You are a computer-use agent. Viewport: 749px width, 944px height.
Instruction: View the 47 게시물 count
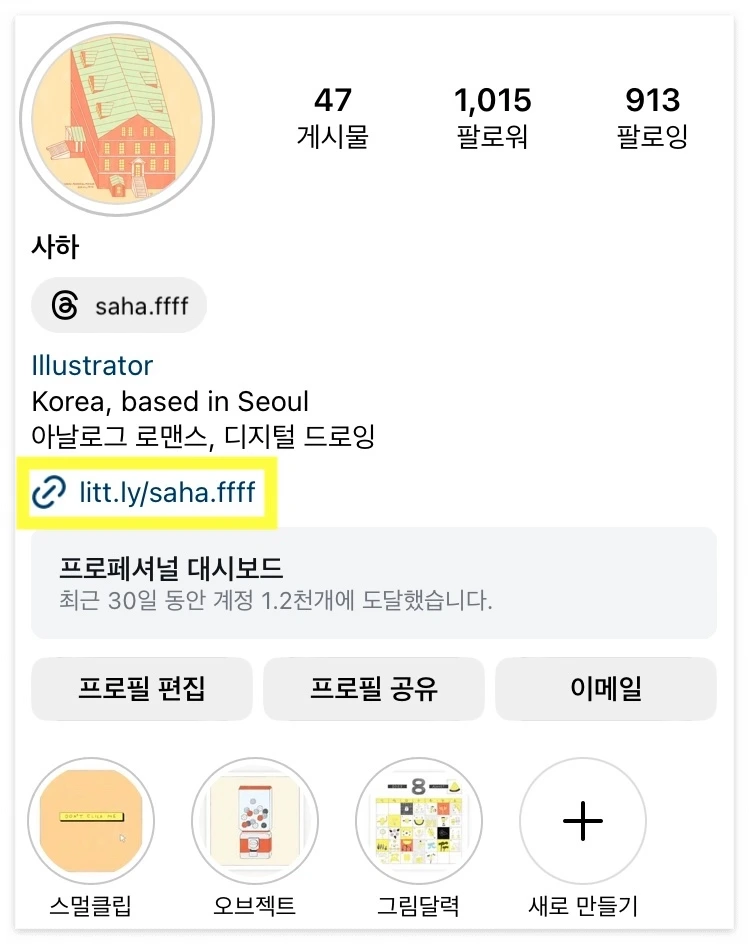pos(332,117)
